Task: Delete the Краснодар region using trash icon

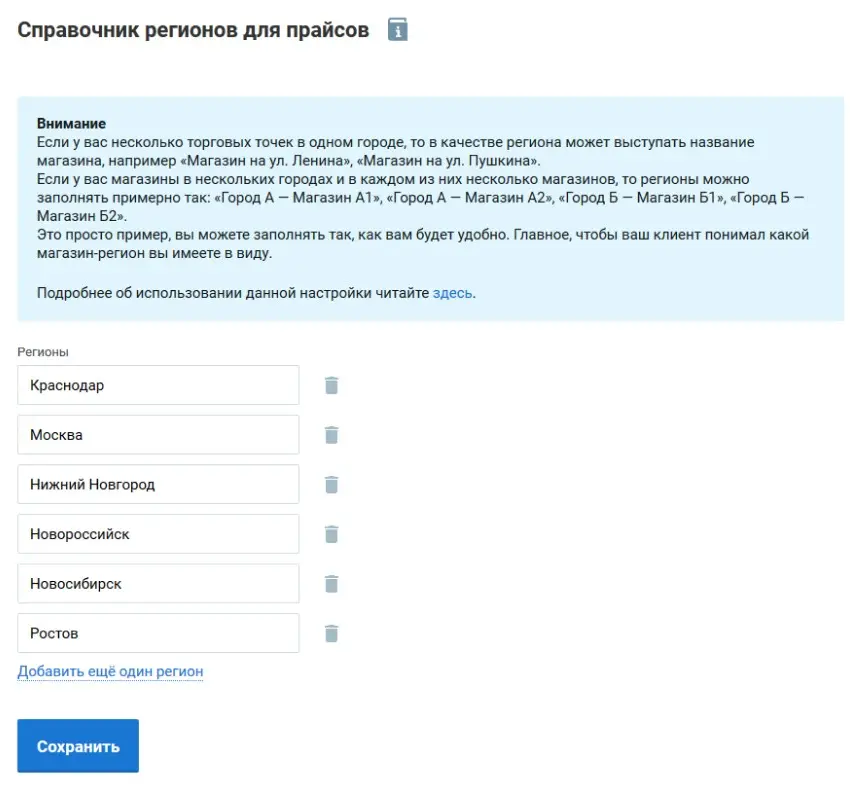Action: [x=331, y=384]
